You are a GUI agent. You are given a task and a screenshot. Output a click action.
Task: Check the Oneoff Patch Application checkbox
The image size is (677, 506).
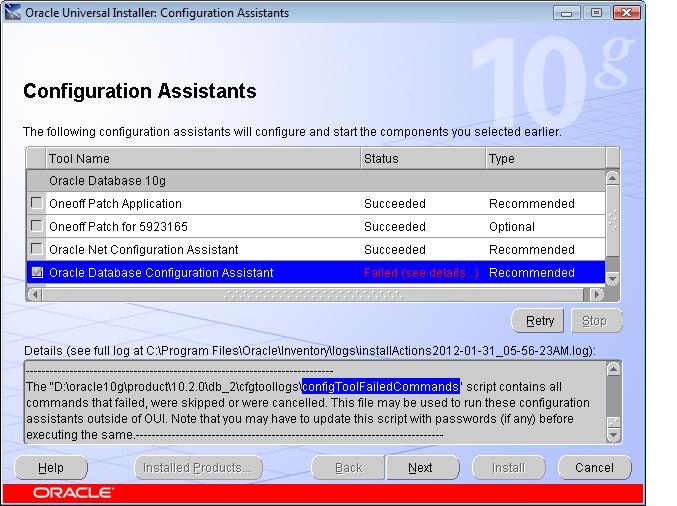37,203
